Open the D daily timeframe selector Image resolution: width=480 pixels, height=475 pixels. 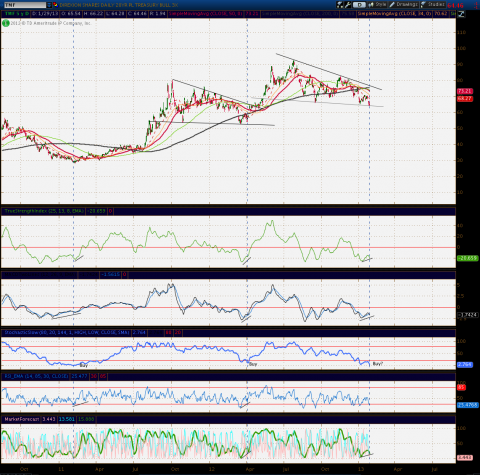[359, 5]
